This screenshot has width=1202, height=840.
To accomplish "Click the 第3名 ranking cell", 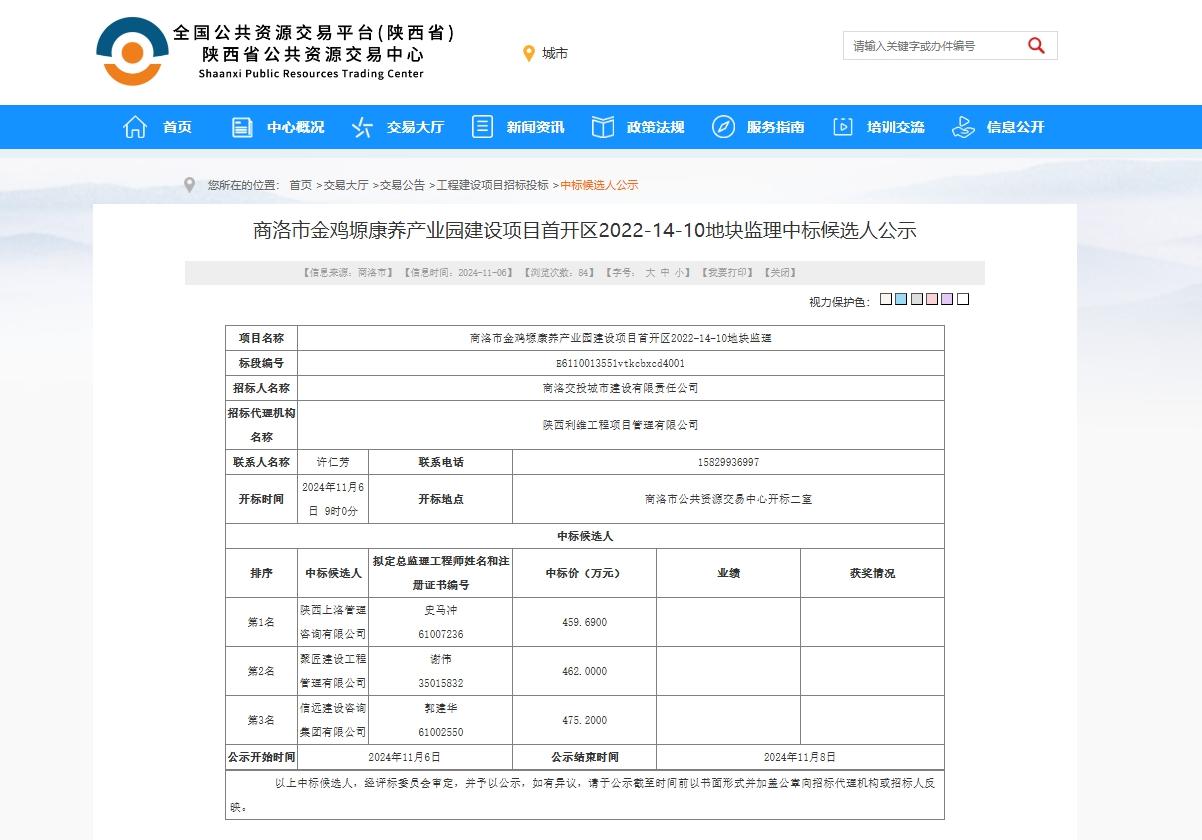I will [x=261, y=720].
